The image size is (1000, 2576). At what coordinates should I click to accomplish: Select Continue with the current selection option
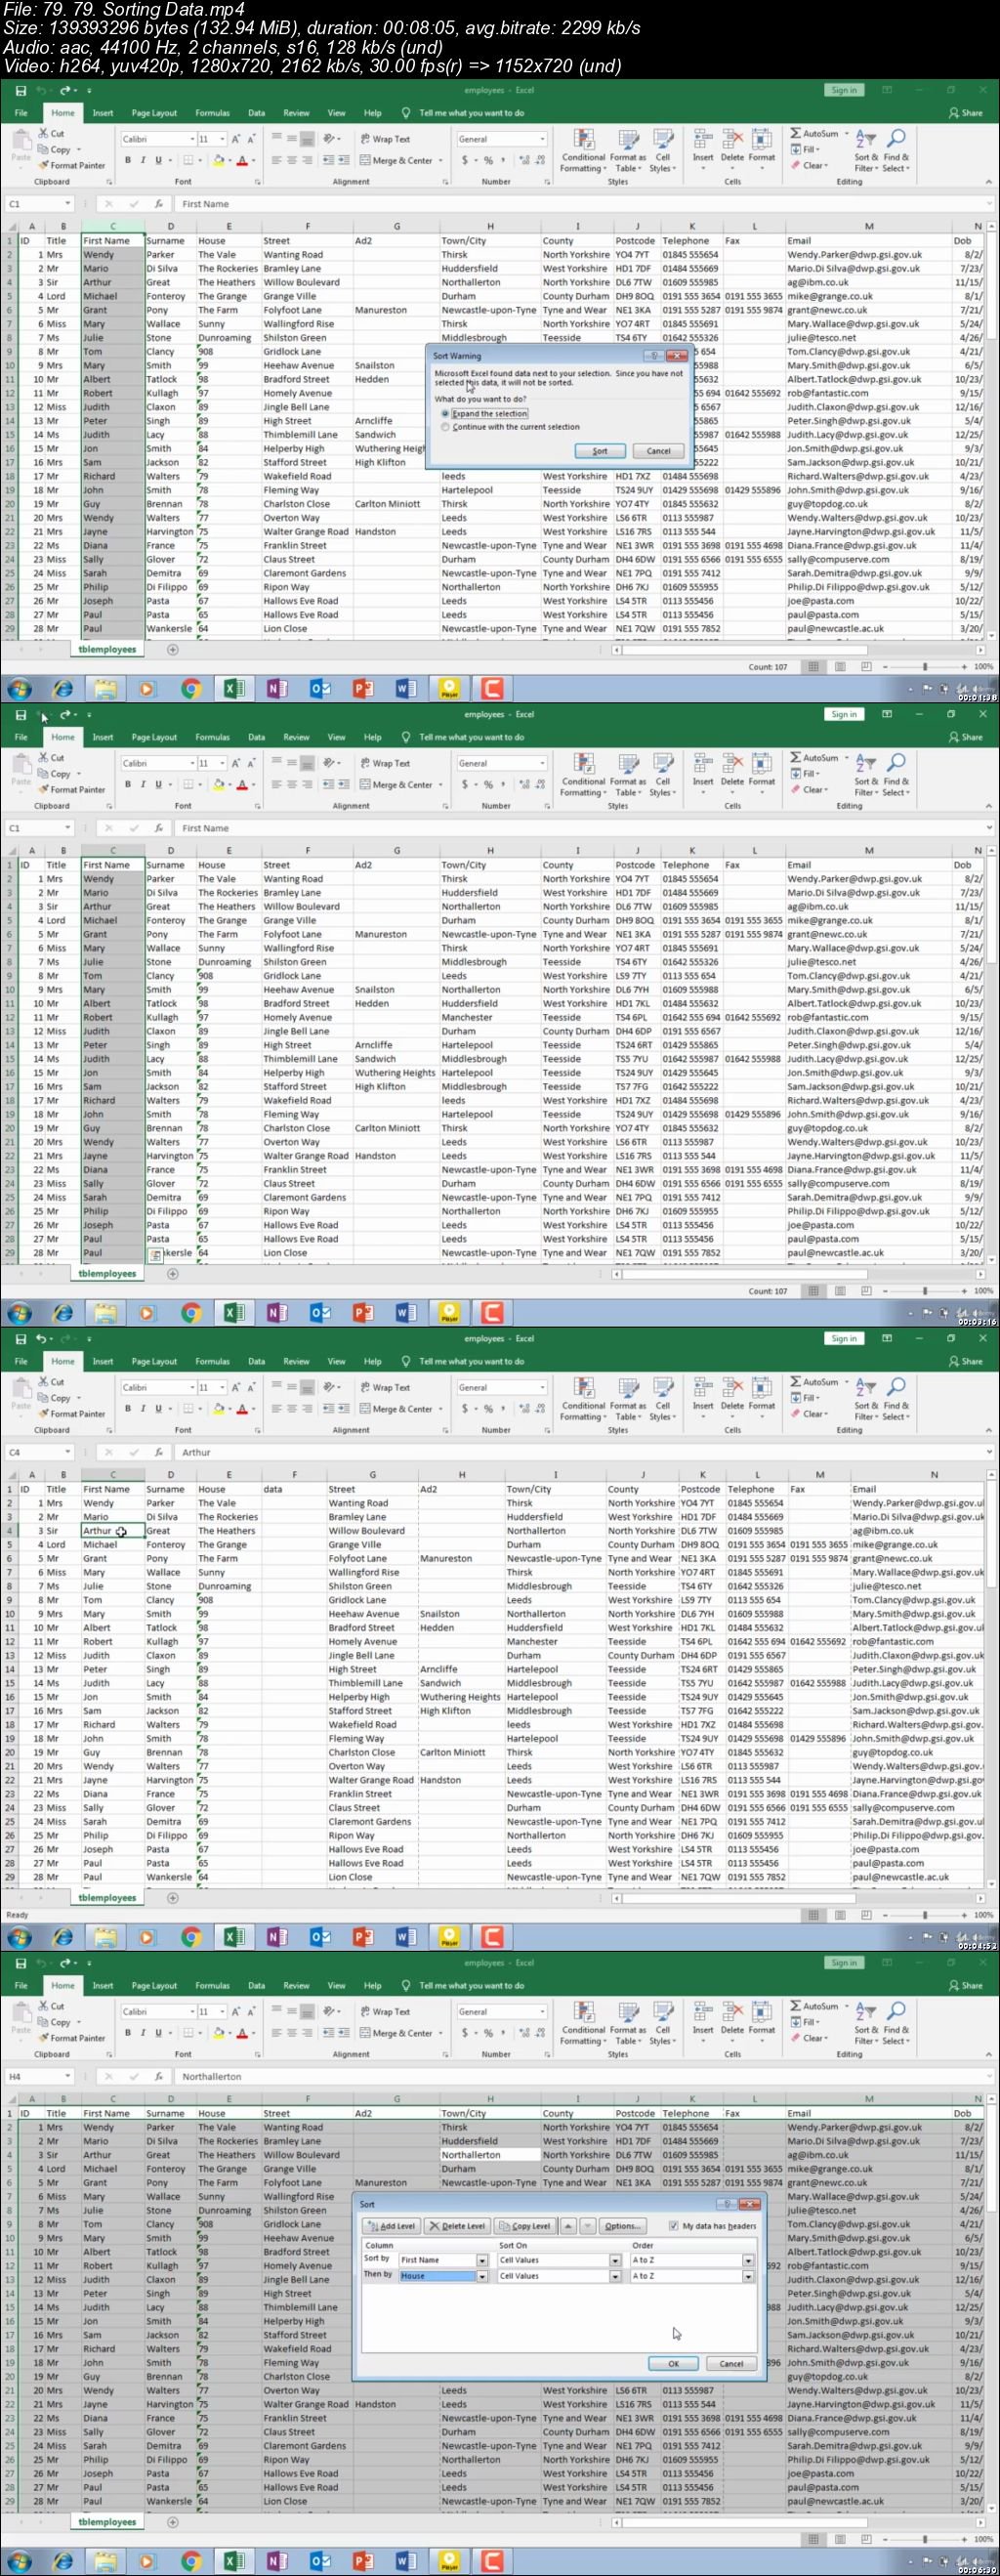point(511,427)
